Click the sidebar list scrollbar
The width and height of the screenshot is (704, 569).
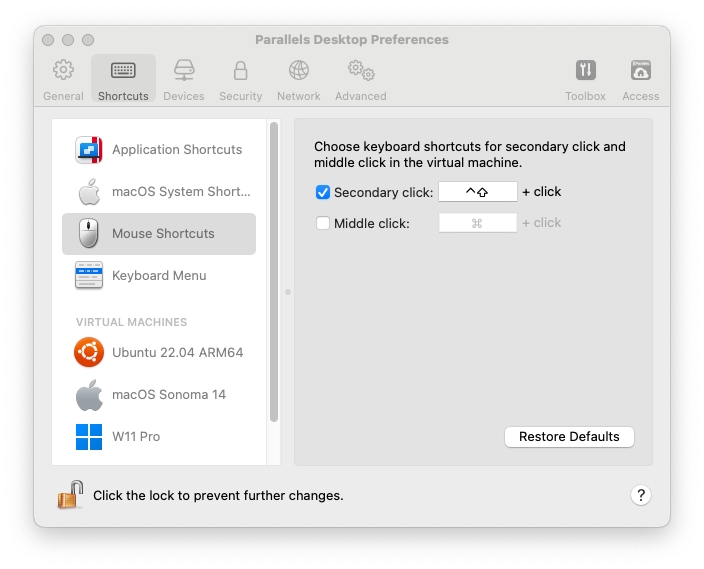coord(273,270)
